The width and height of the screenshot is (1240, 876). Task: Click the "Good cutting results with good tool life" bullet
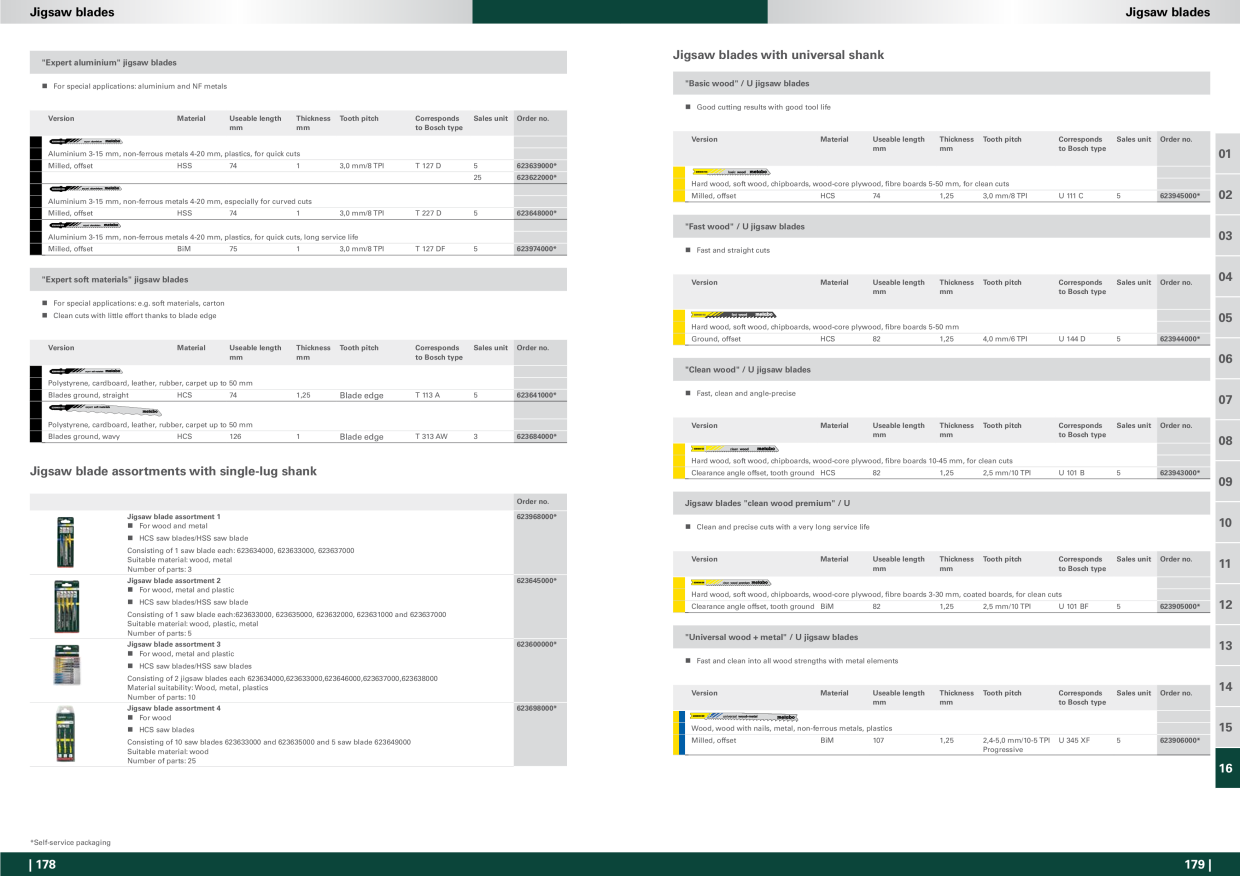coord(763,108)
